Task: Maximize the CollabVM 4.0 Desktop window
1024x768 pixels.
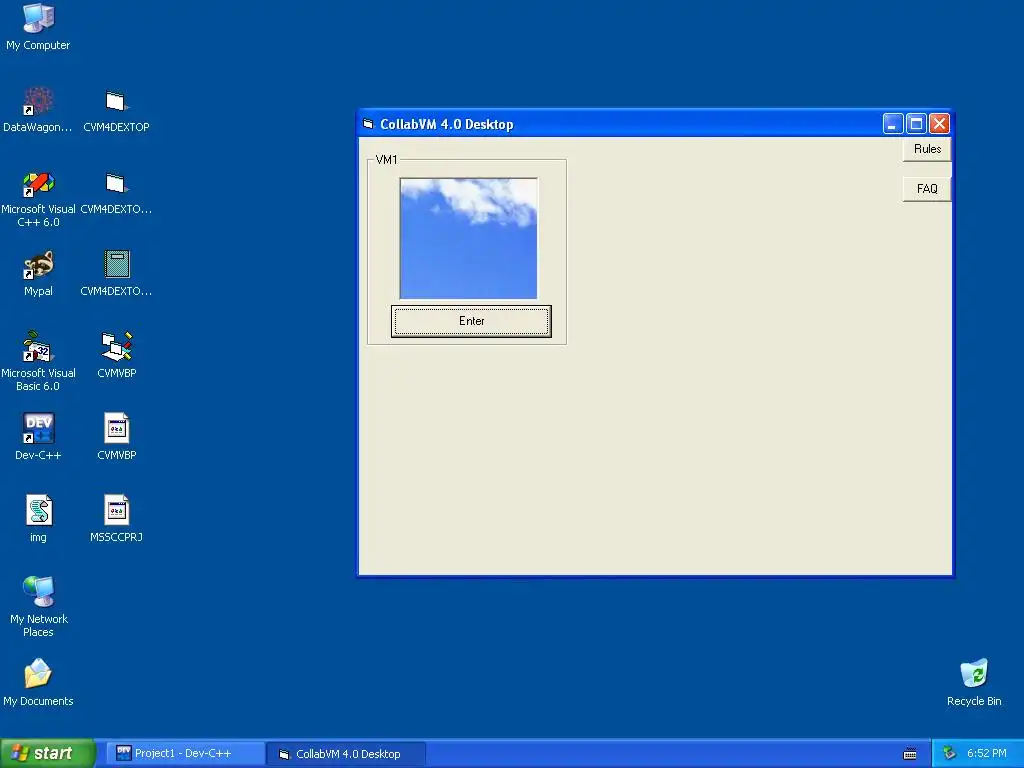Action: pos(916,123)
